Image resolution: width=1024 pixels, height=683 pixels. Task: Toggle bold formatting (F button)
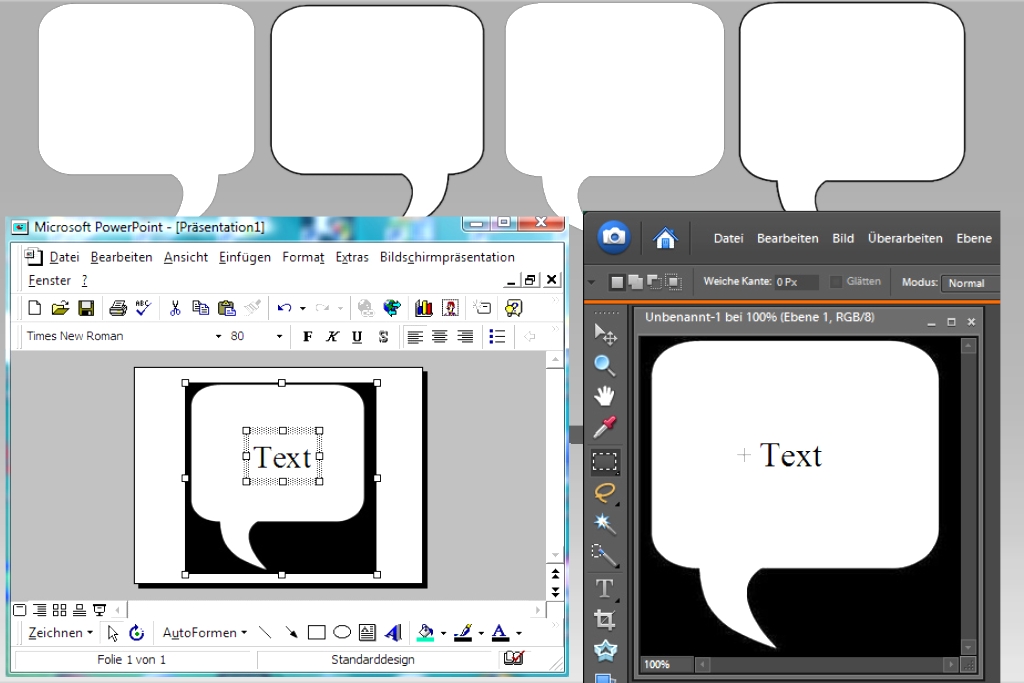(307, 337)
